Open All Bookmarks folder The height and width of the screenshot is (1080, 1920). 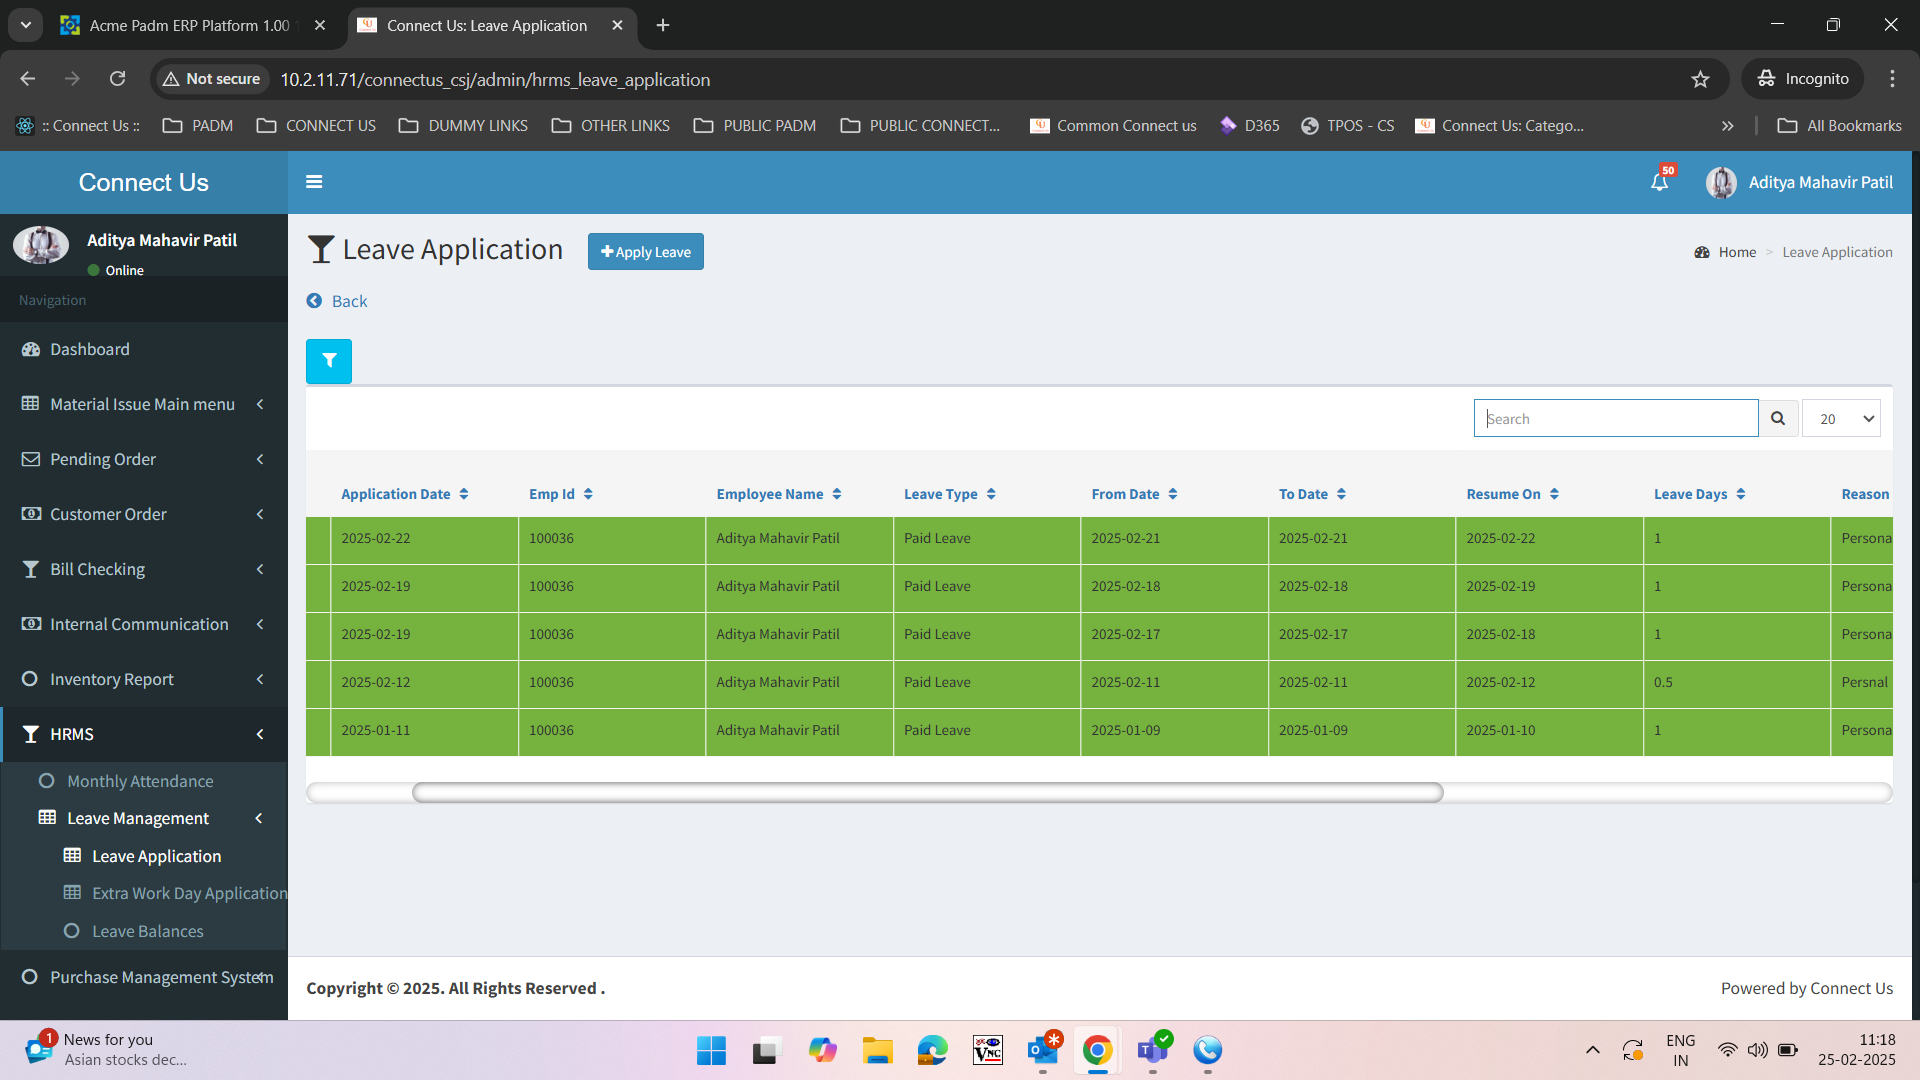(1839, 126)
